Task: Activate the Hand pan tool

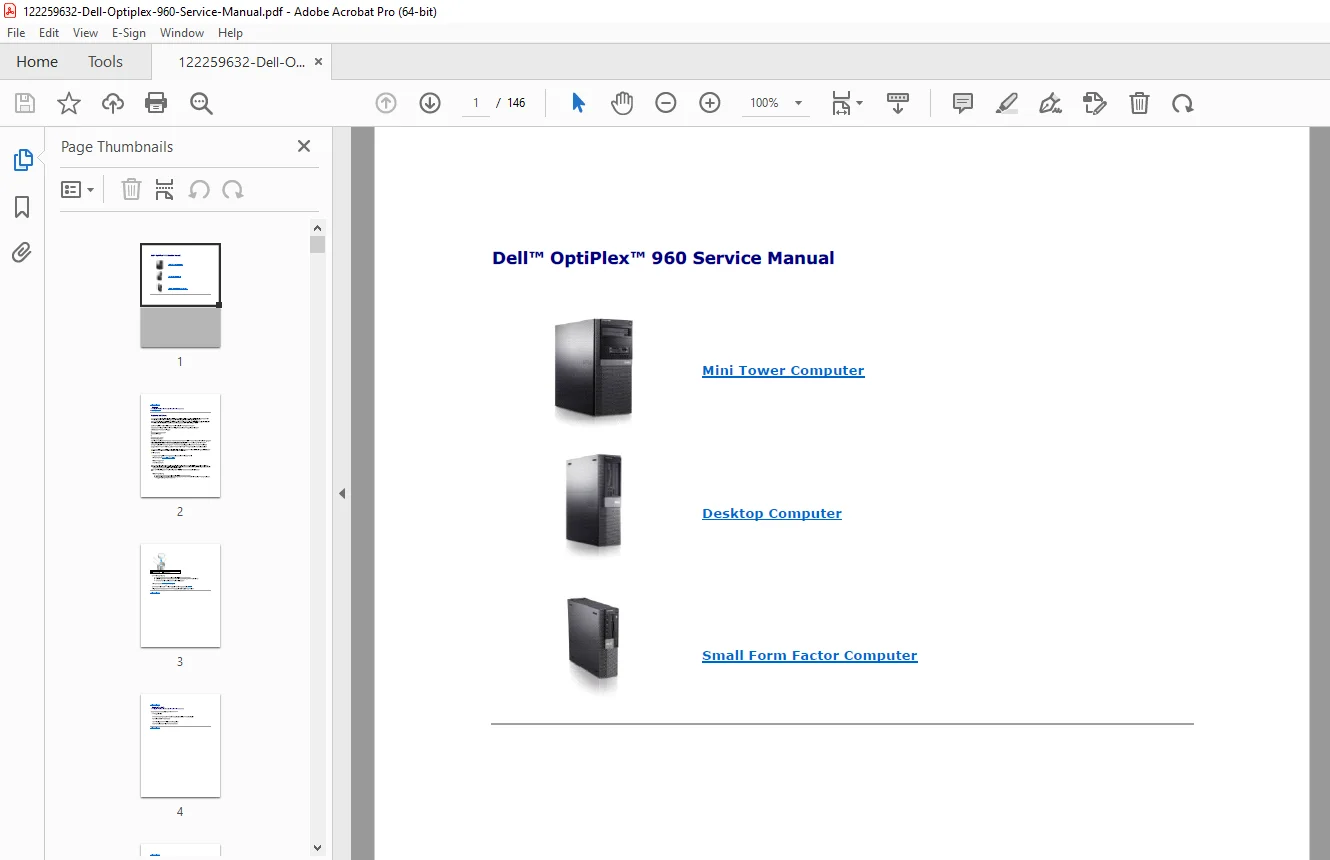Action: click(x=622, y=103)
